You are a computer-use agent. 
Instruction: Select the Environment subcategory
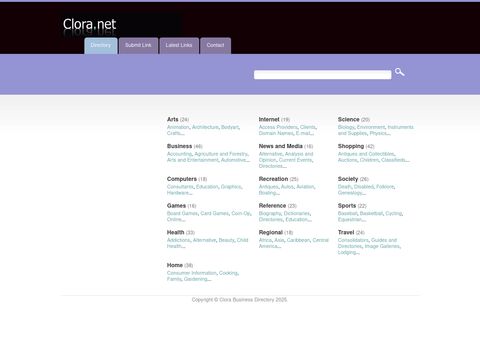[371, 127]
